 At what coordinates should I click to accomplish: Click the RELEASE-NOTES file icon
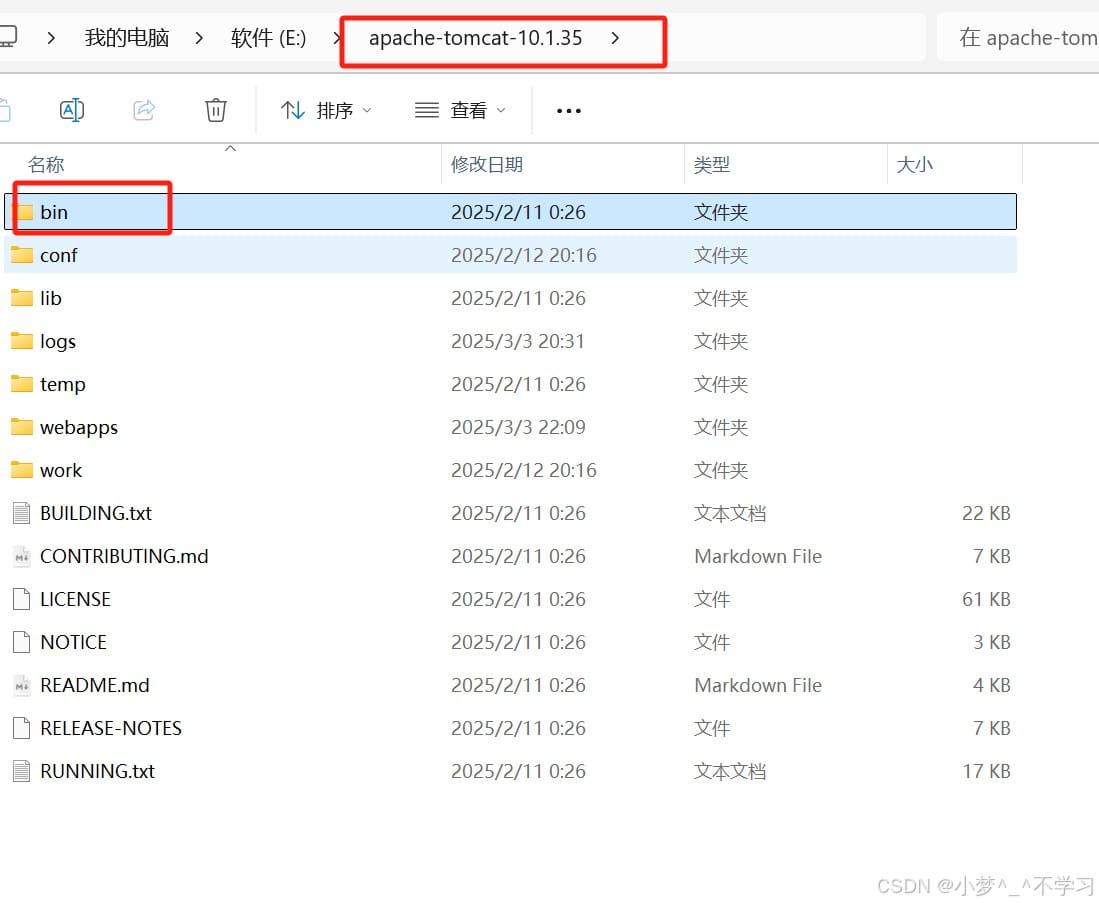coord(22,728)
